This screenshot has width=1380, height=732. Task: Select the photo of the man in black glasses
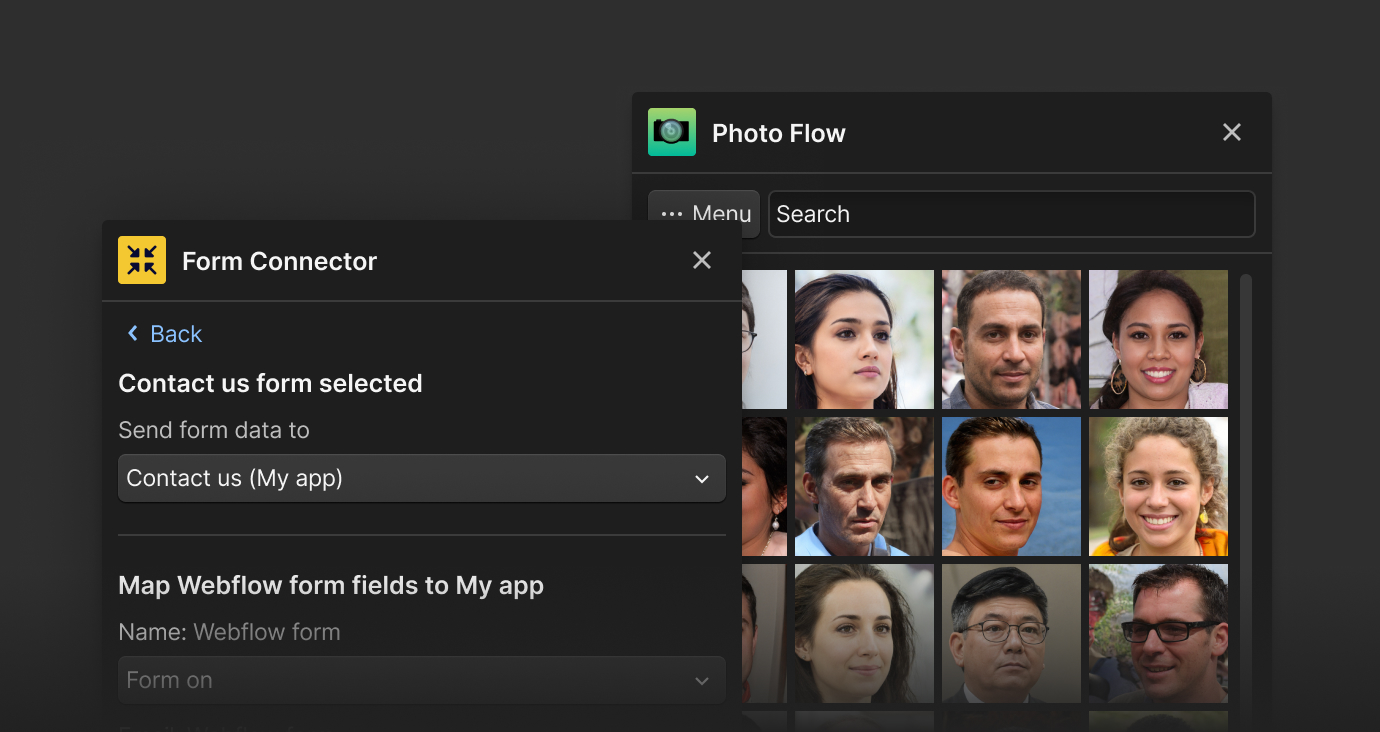pyautogui.click(x=1157, y=633)
